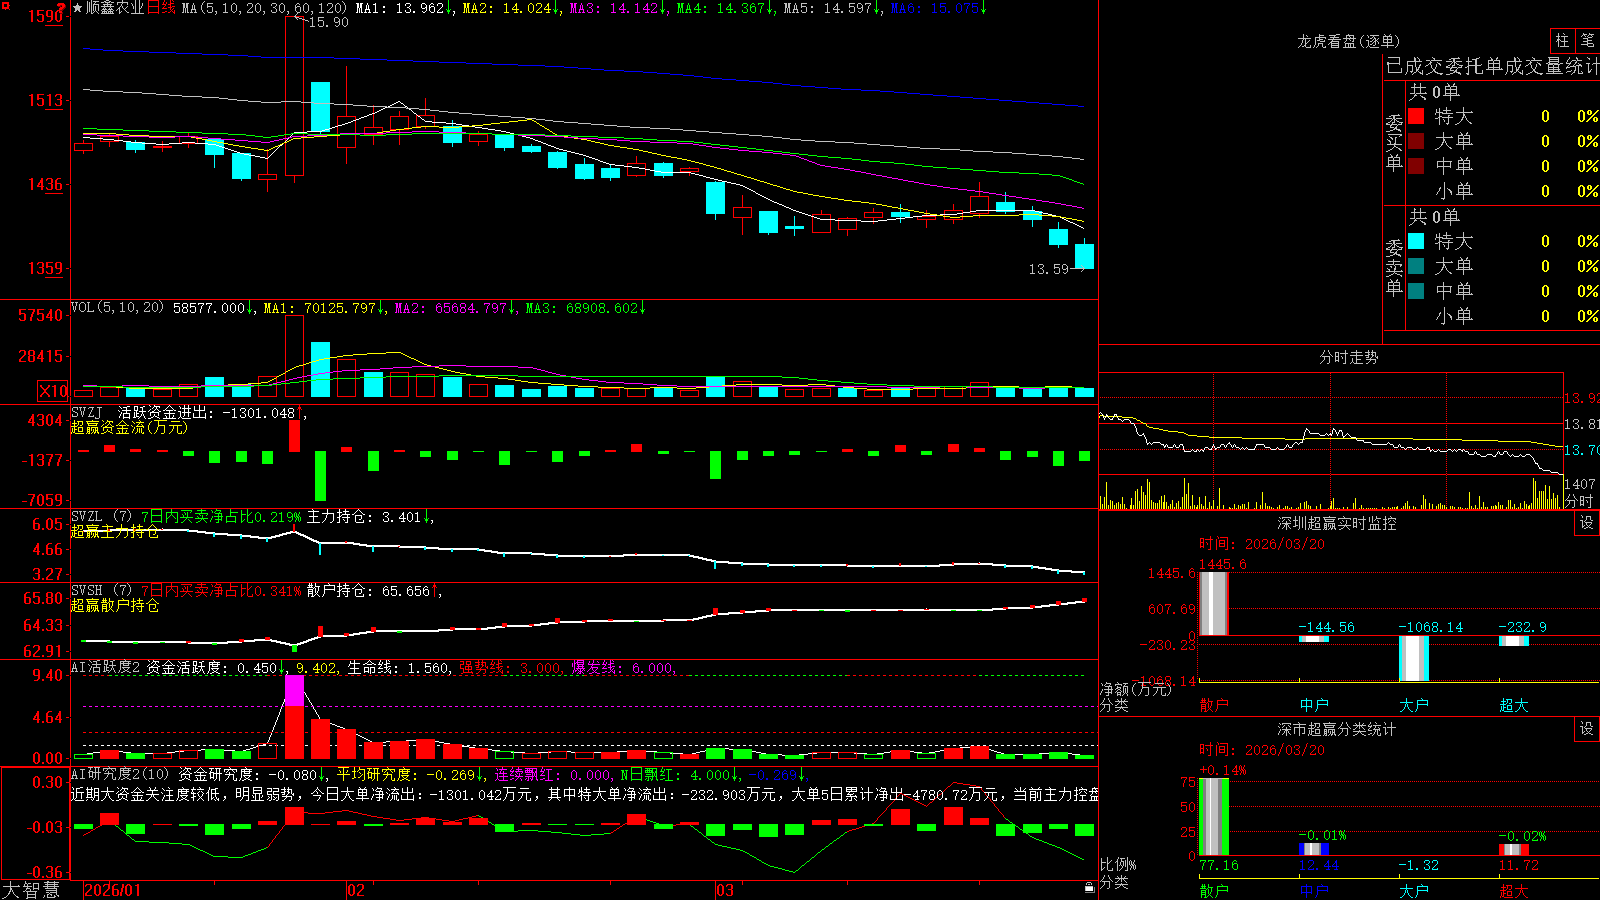Toggle the 笔 tick display mode
Image resolution: width=1600 pixels, height=900 pixels.
tap(1587, 40)
